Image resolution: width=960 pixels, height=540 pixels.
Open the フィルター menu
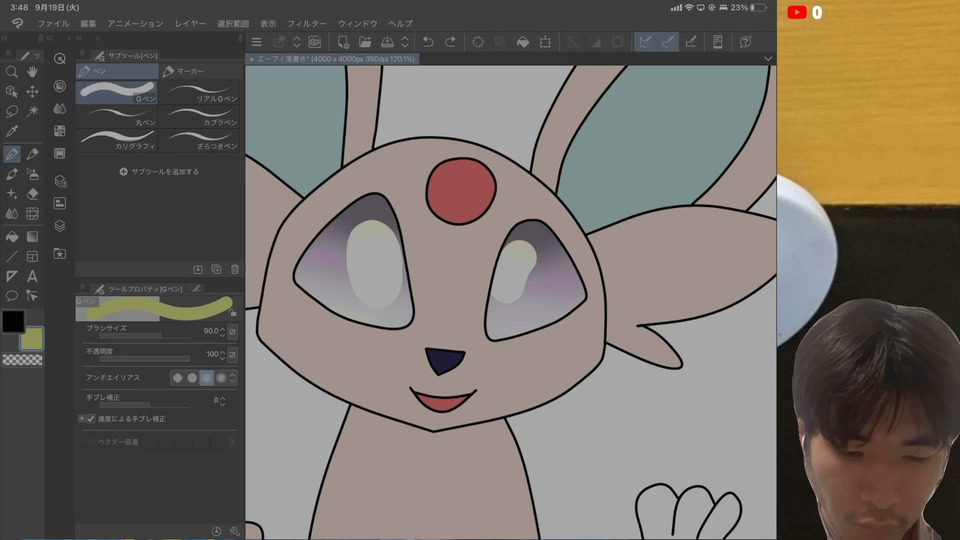point(306,23)
